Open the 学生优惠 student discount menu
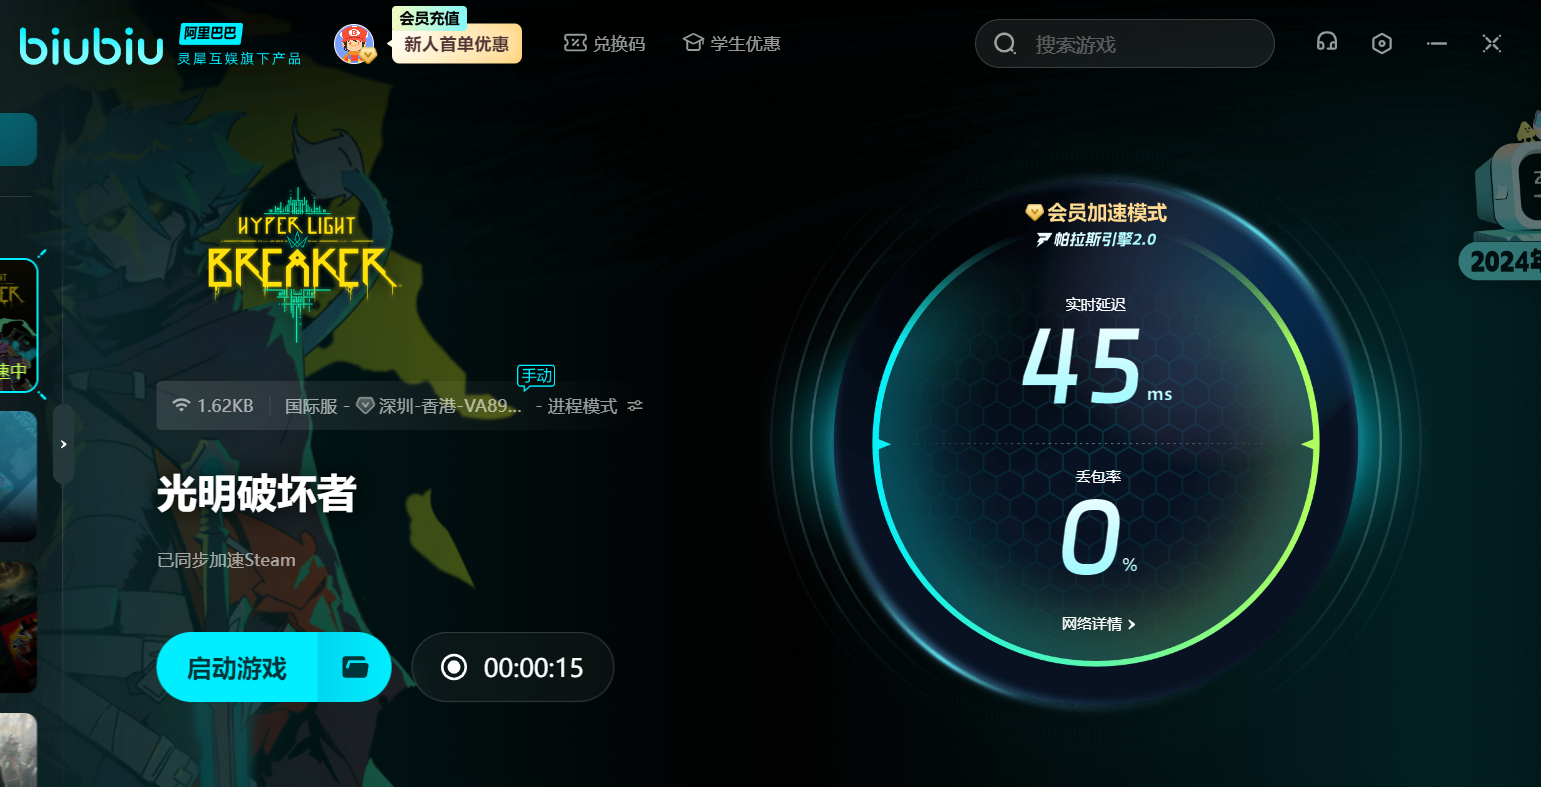1541x787 pixels. (731, 44)
